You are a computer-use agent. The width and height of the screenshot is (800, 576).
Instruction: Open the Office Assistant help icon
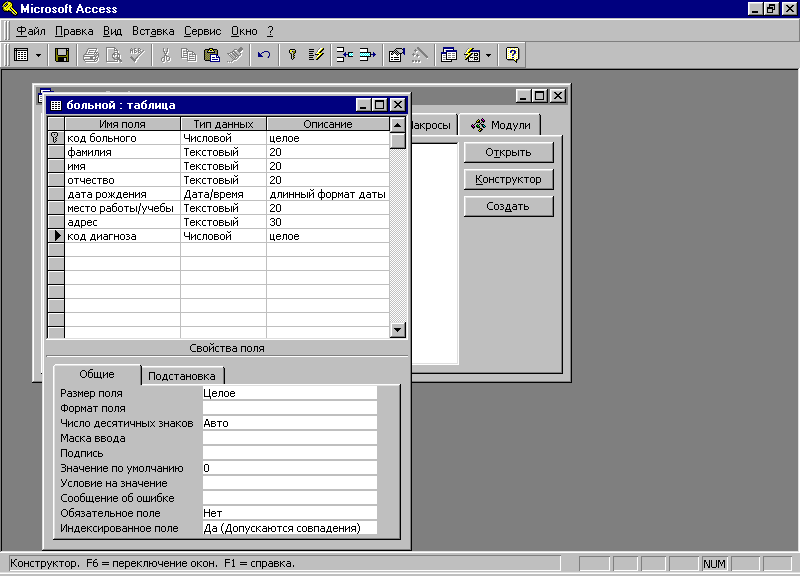pyautogui.click(x=512, y=55)
